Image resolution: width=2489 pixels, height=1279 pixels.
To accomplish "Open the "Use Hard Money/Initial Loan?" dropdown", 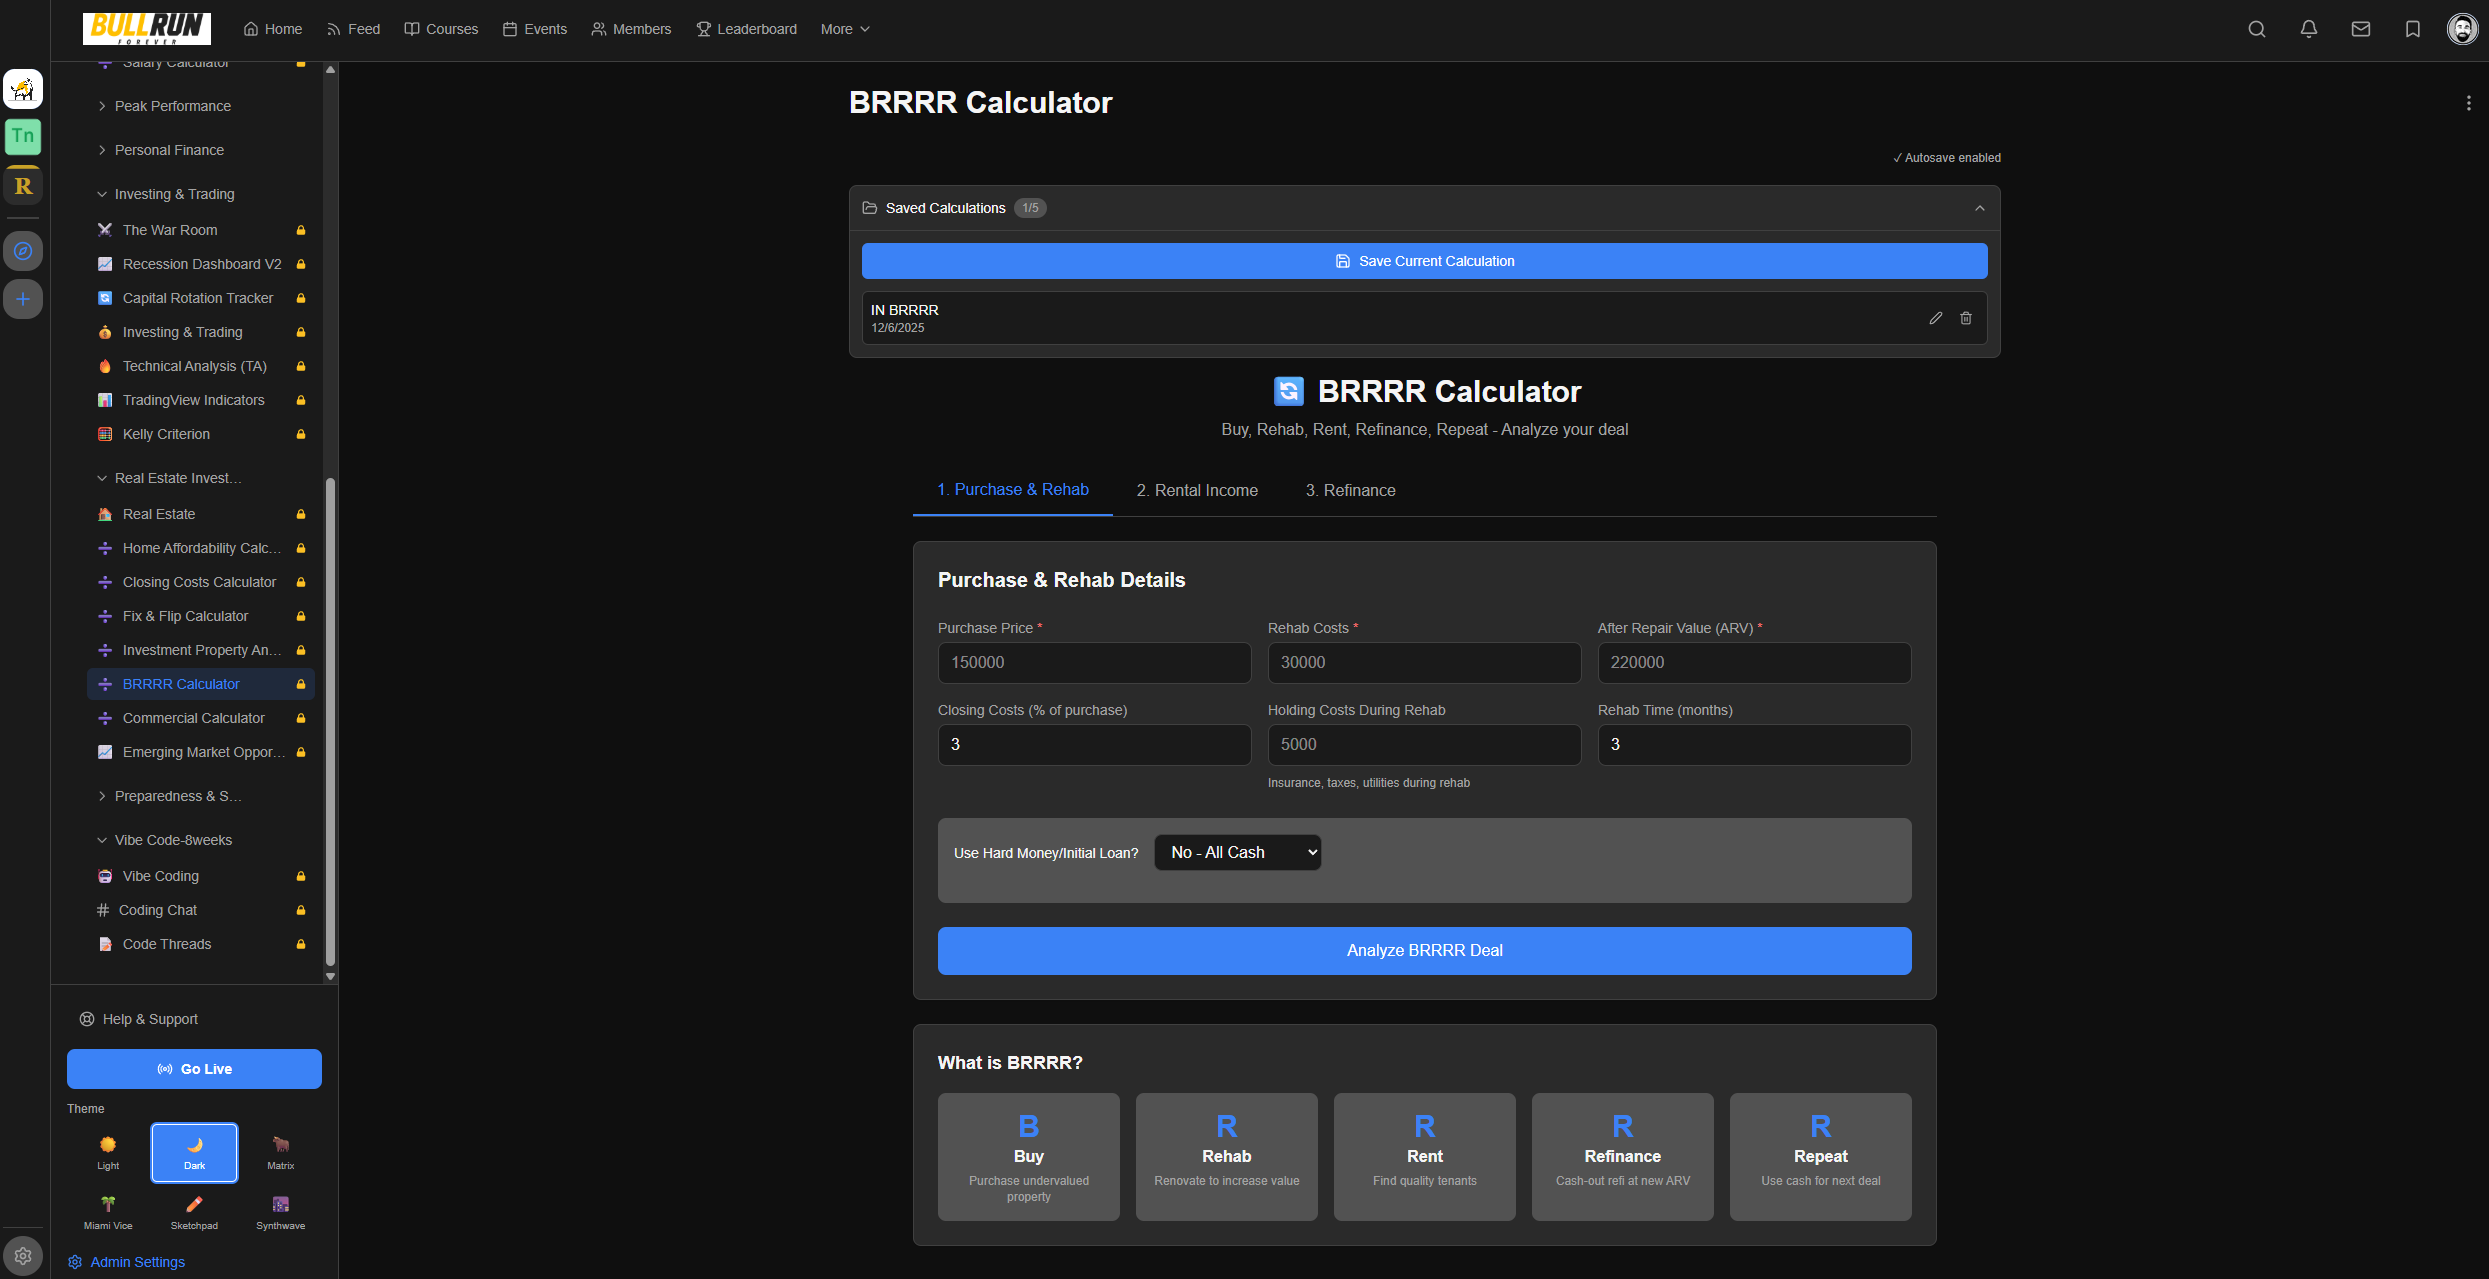I will 1237,852.
